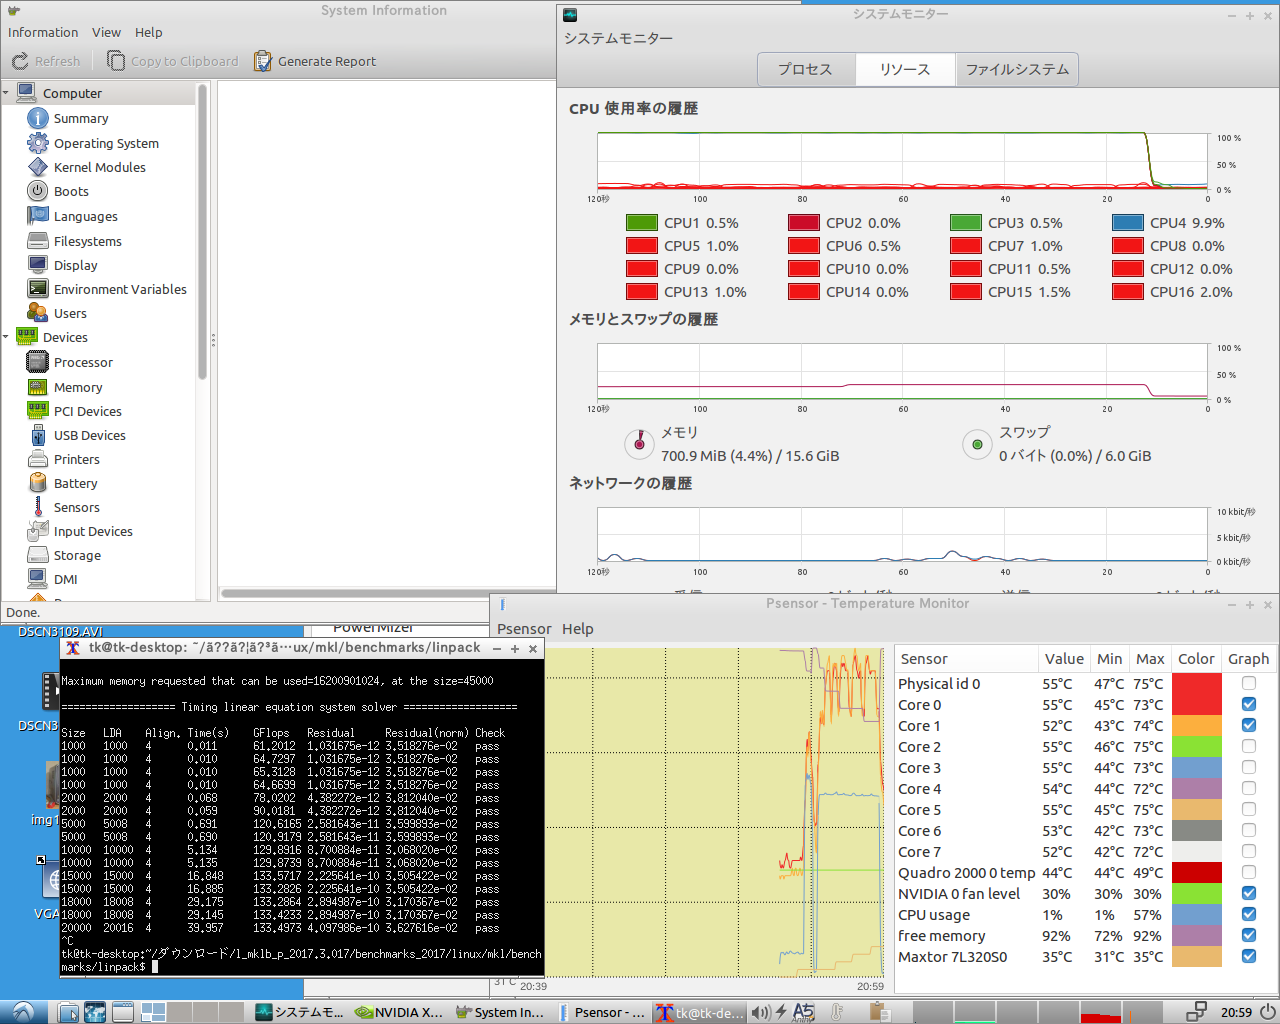This screenshot has height=1024, width=1280.
Task: Click the volume speaker icon in taskbar
Action: (x=760, y=1012)
